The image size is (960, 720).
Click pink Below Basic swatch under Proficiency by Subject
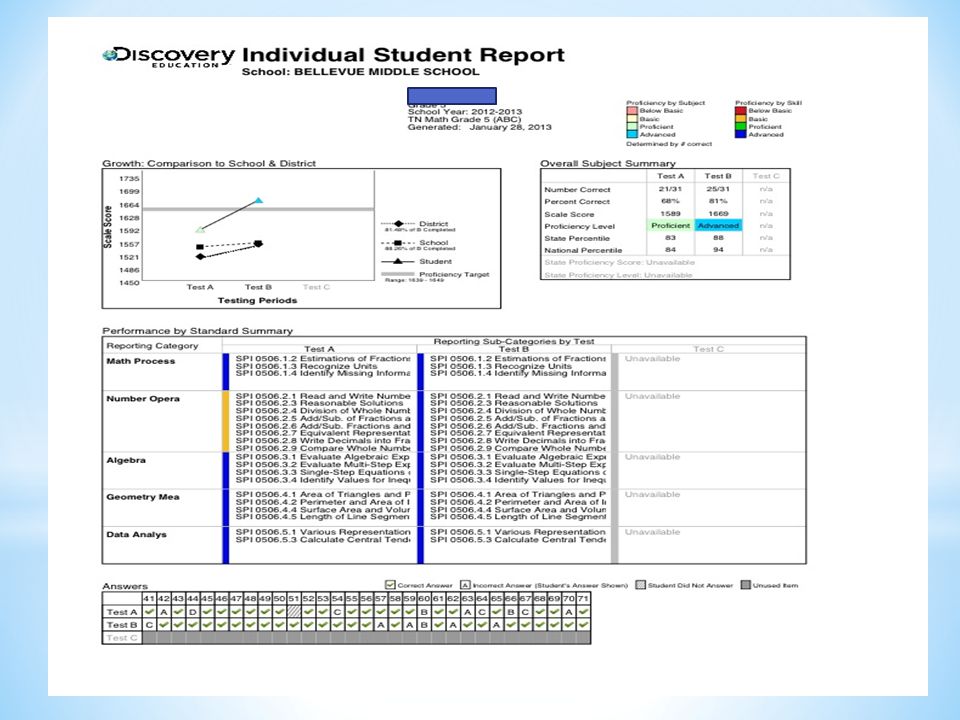632,111
